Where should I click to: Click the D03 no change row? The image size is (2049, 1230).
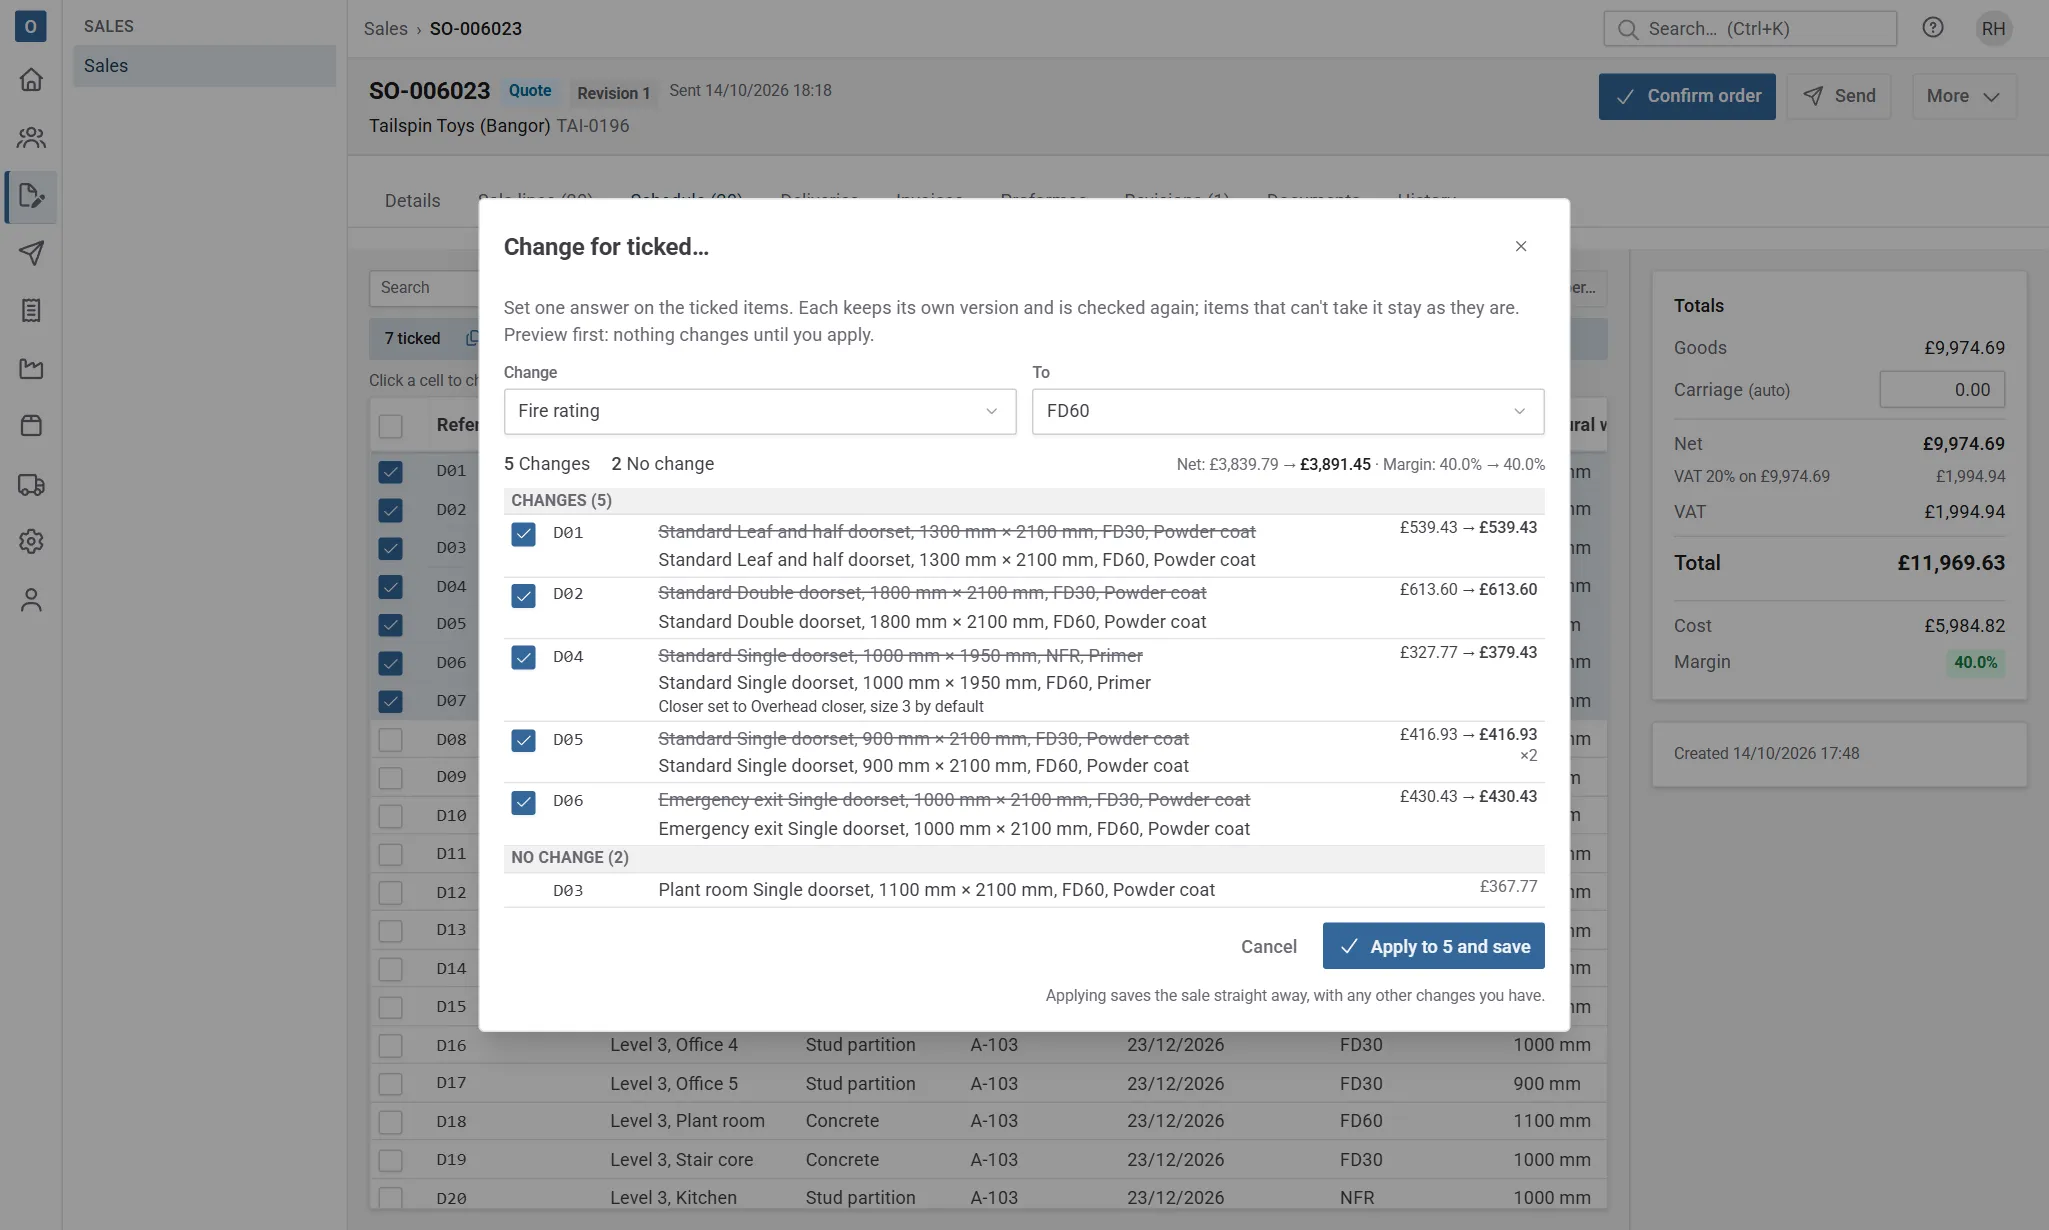click(x=1024, y=890)
